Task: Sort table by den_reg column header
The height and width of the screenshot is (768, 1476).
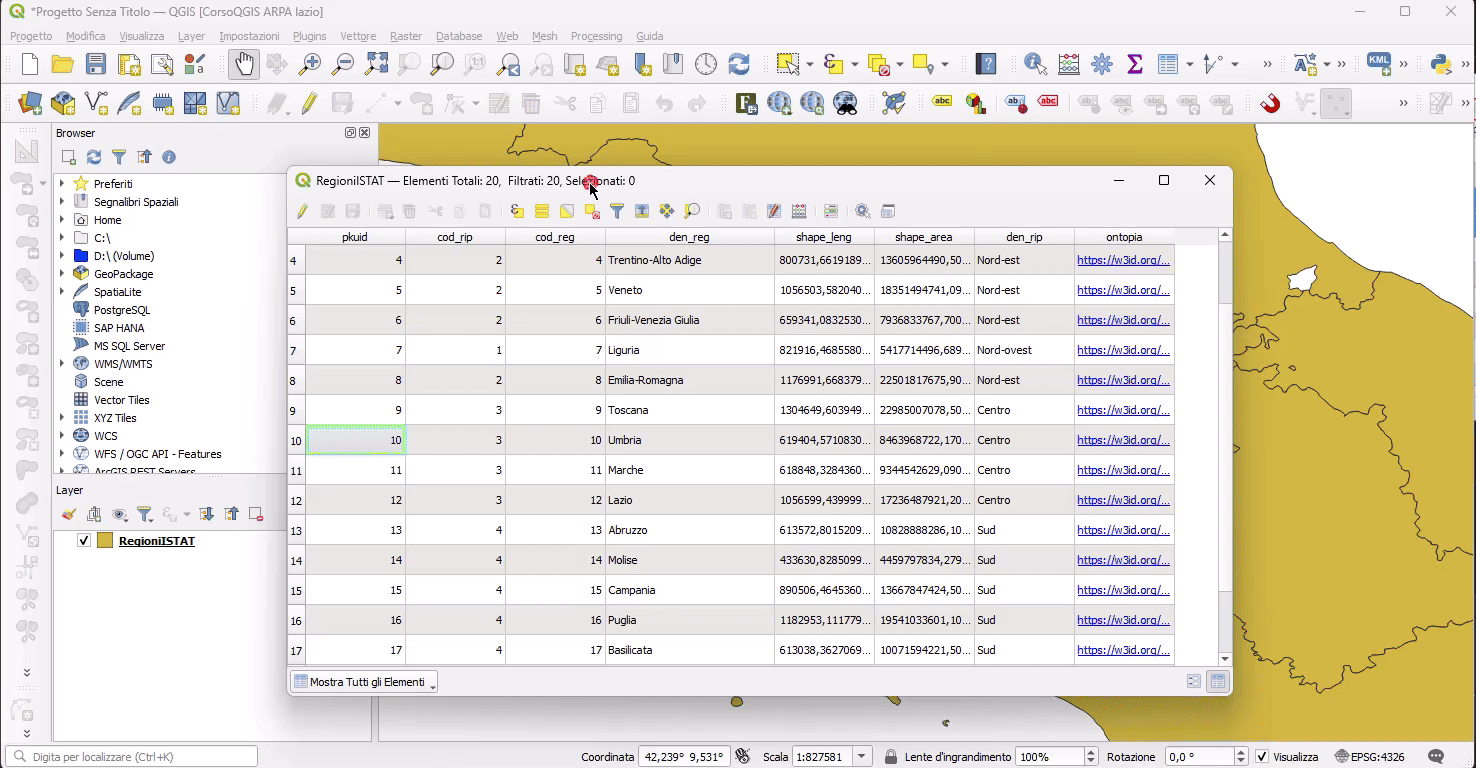Action: point(689,237)
